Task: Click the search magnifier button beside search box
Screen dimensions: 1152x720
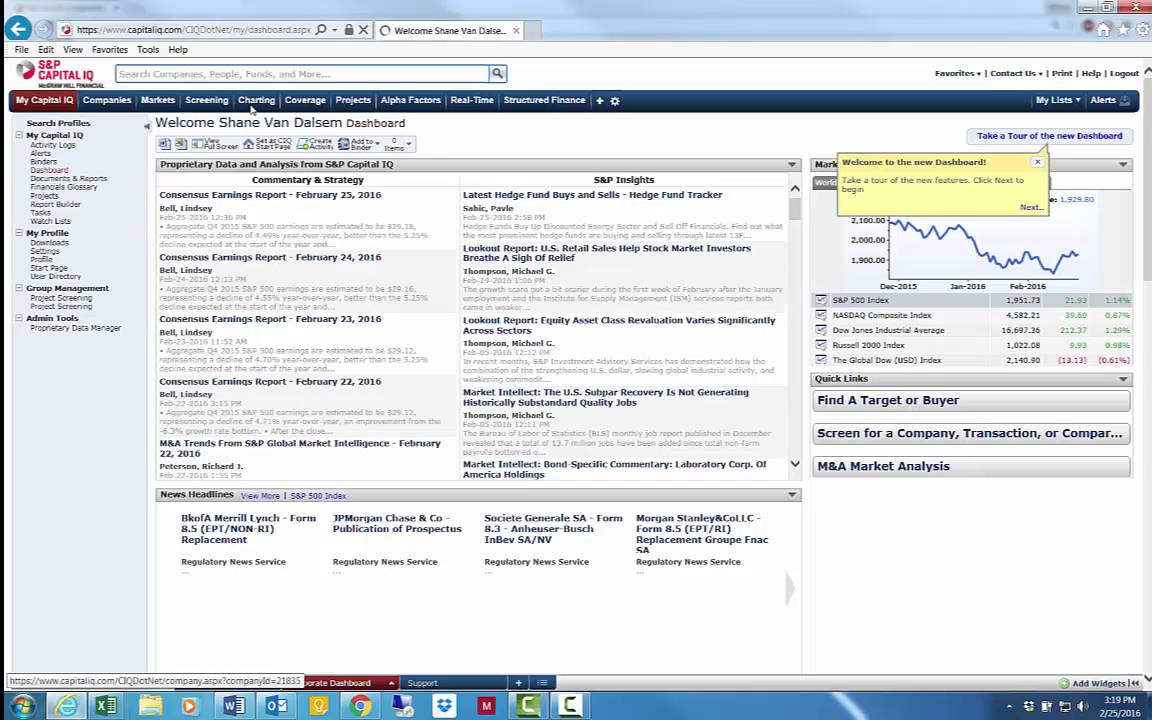Action: pos(497,73)
